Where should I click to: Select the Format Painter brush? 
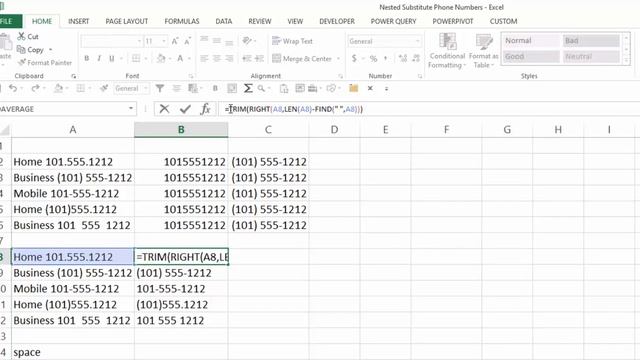(x=22, y=62)
